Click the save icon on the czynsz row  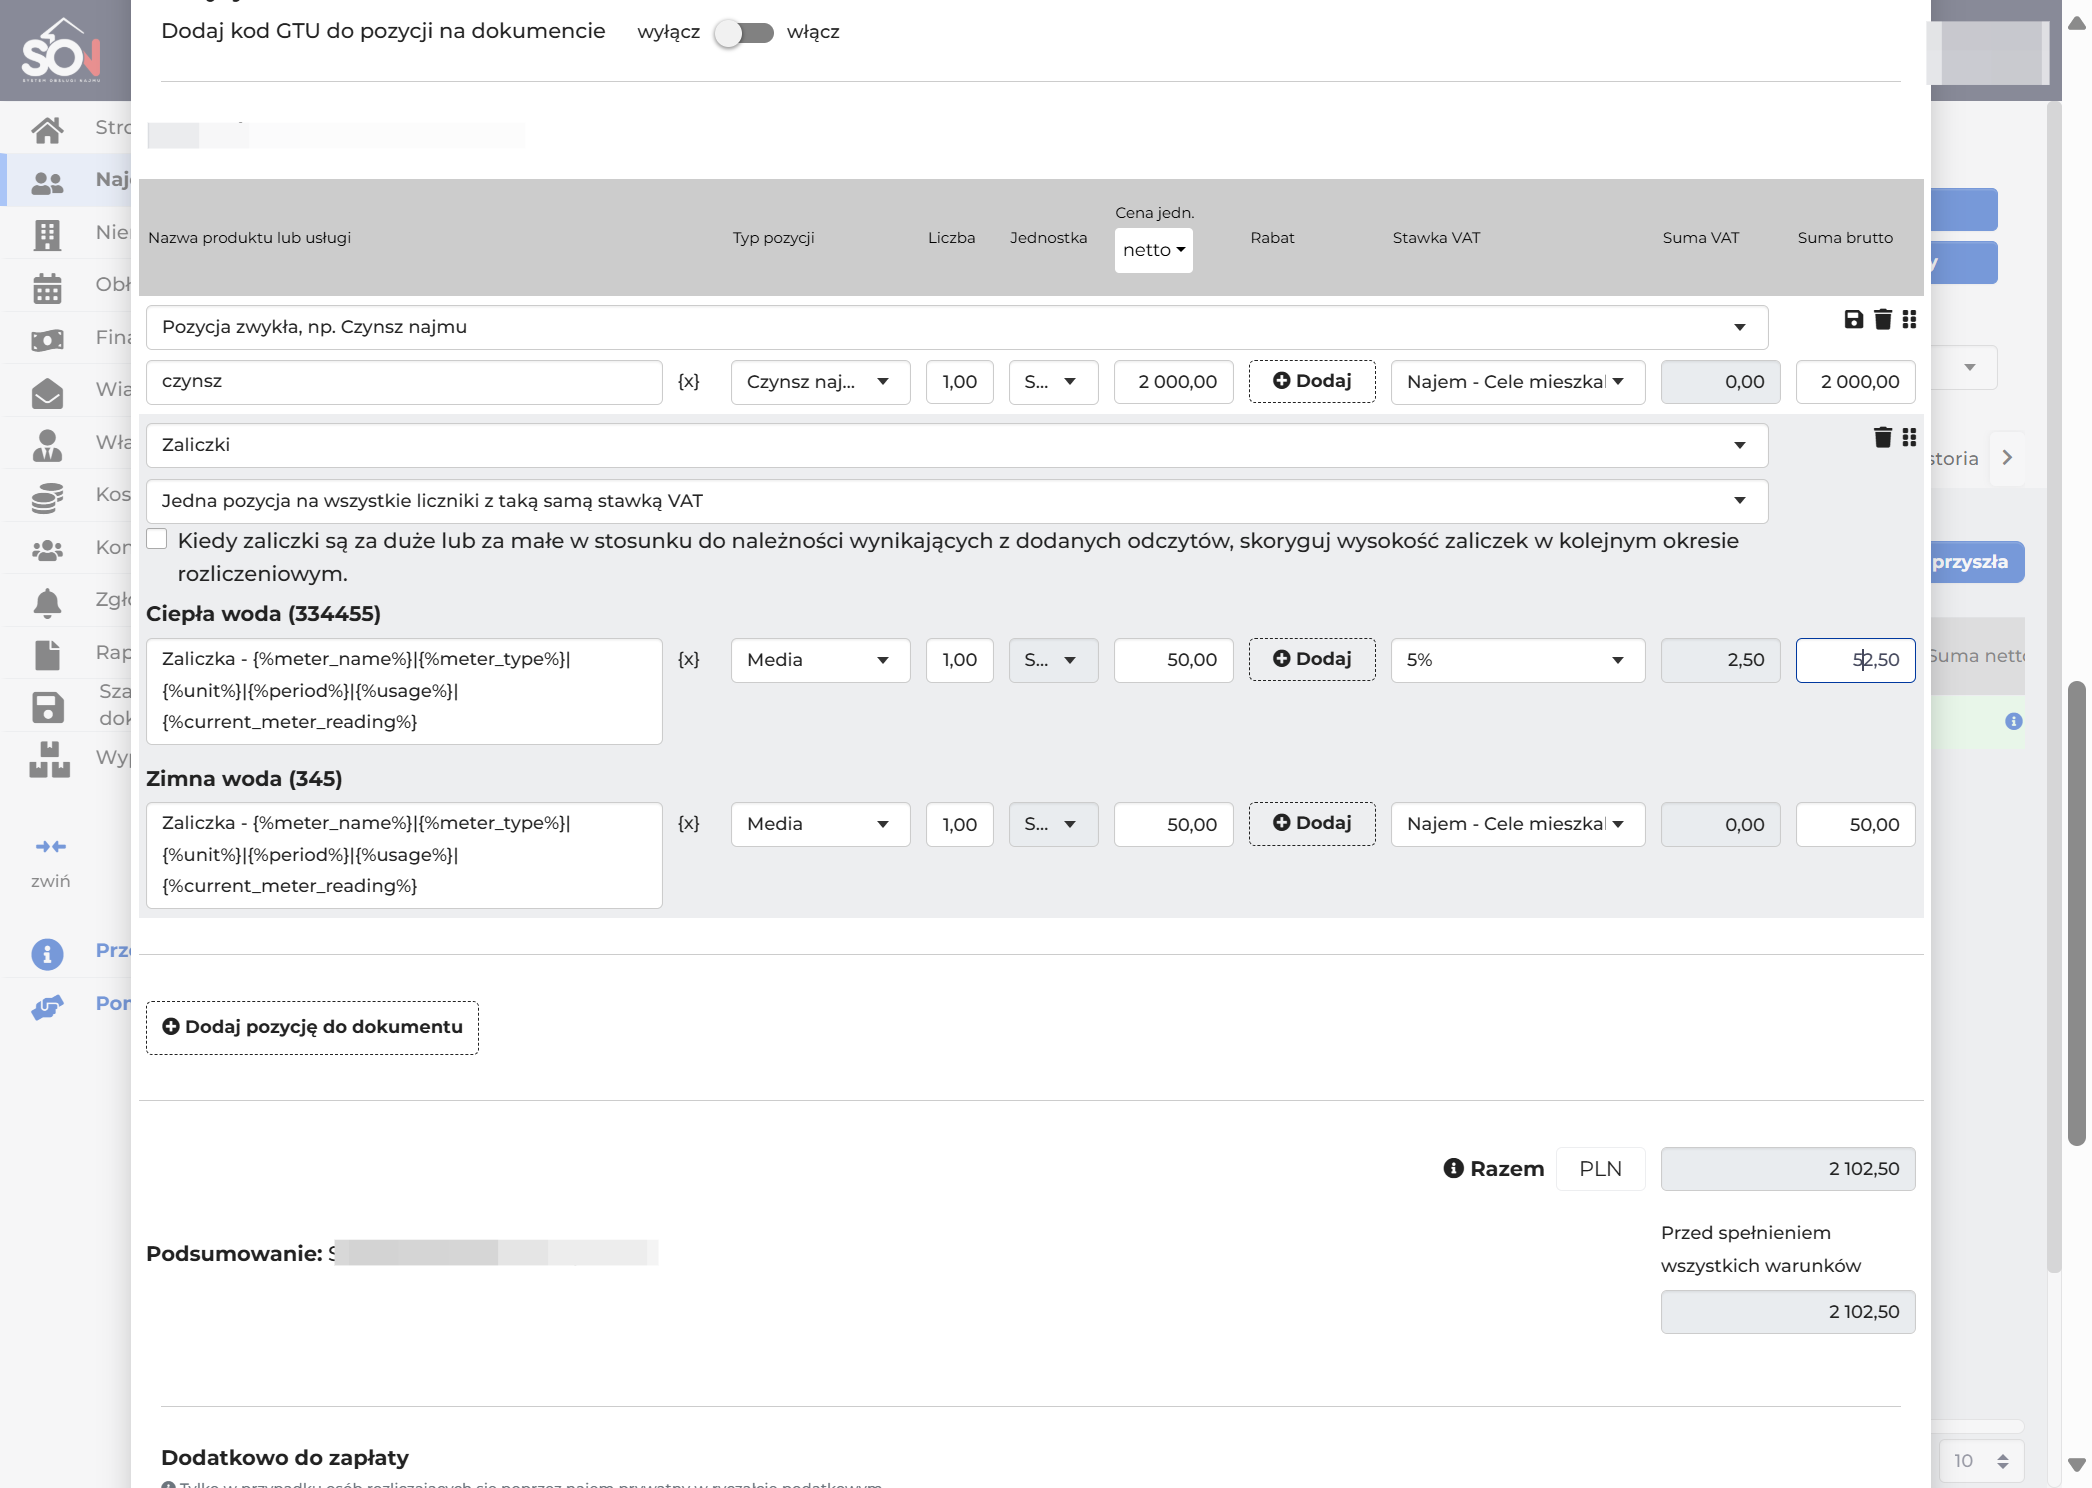click(1853, 319)
